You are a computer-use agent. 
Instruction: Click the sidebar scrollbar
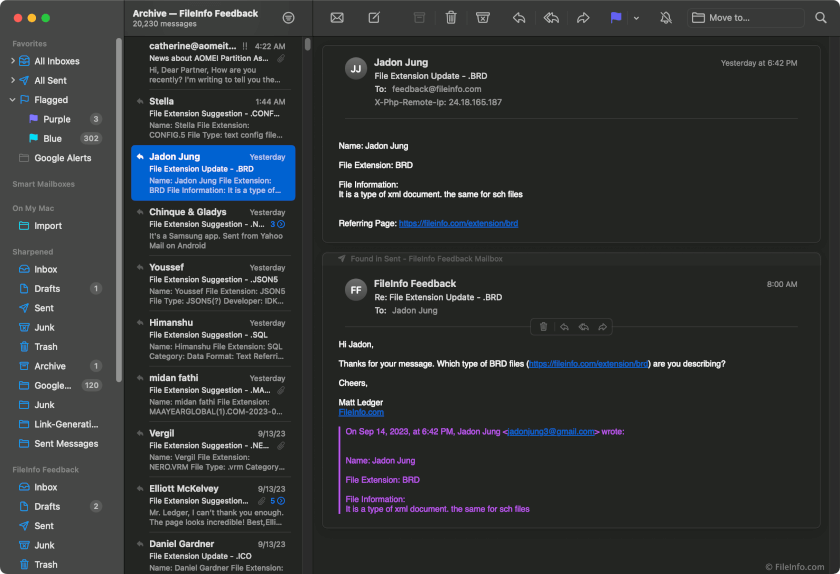[x=119, y=209]
